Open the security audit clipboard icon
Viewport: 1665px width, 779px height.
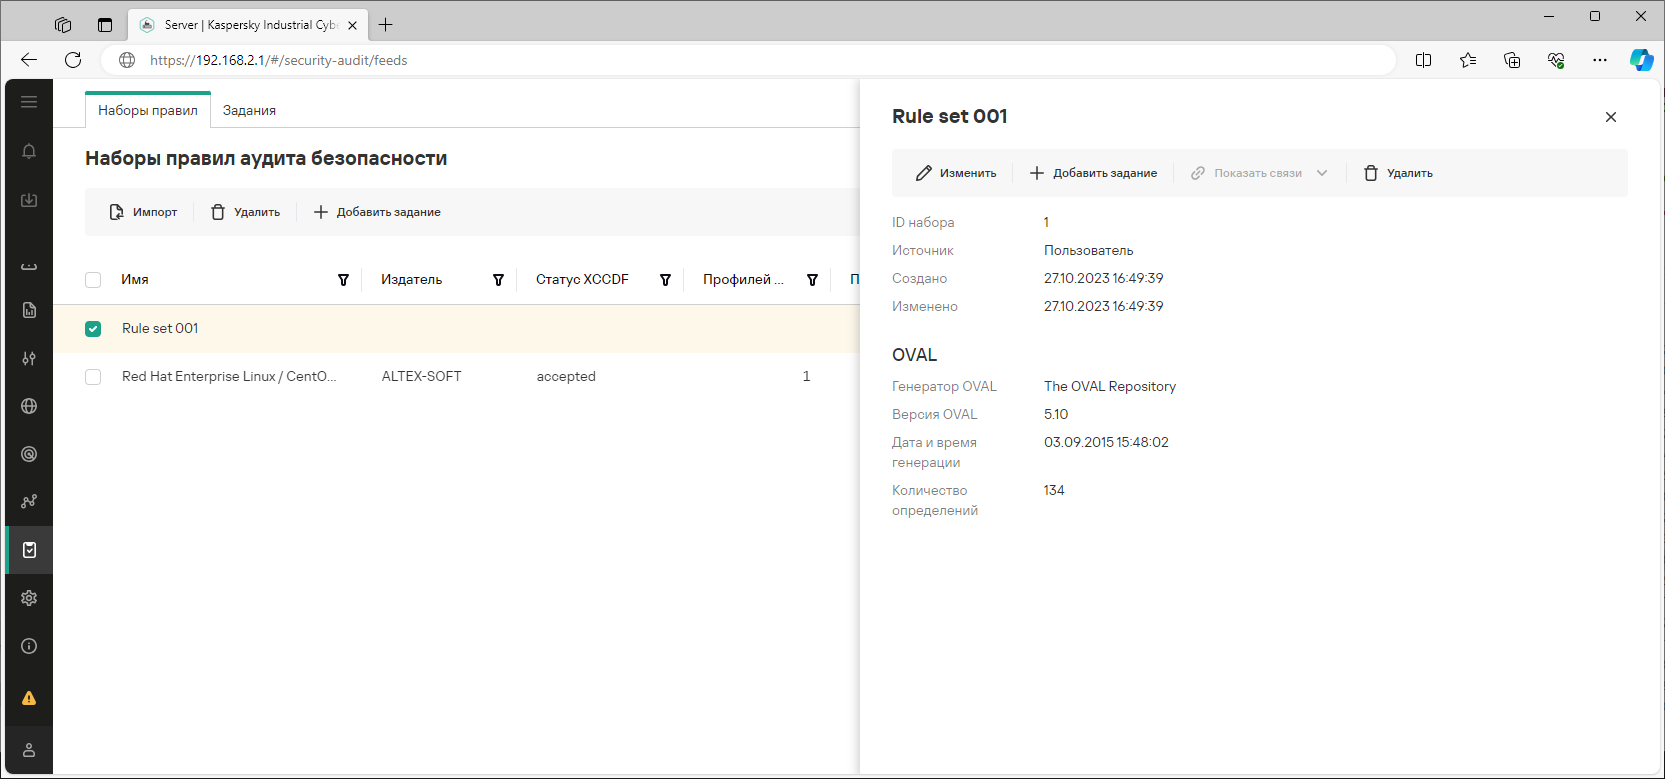point(29,550)
